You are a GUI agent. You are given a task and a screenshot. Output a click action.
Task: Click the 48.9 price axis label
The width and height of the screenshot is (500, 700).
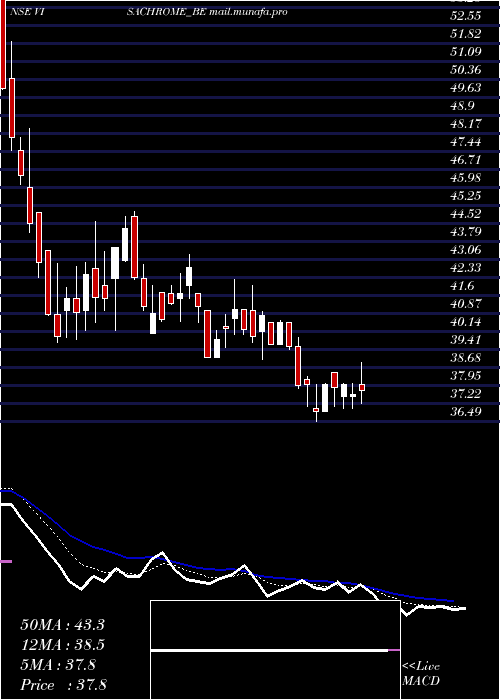pyautogui.click(x=461, y=106)
